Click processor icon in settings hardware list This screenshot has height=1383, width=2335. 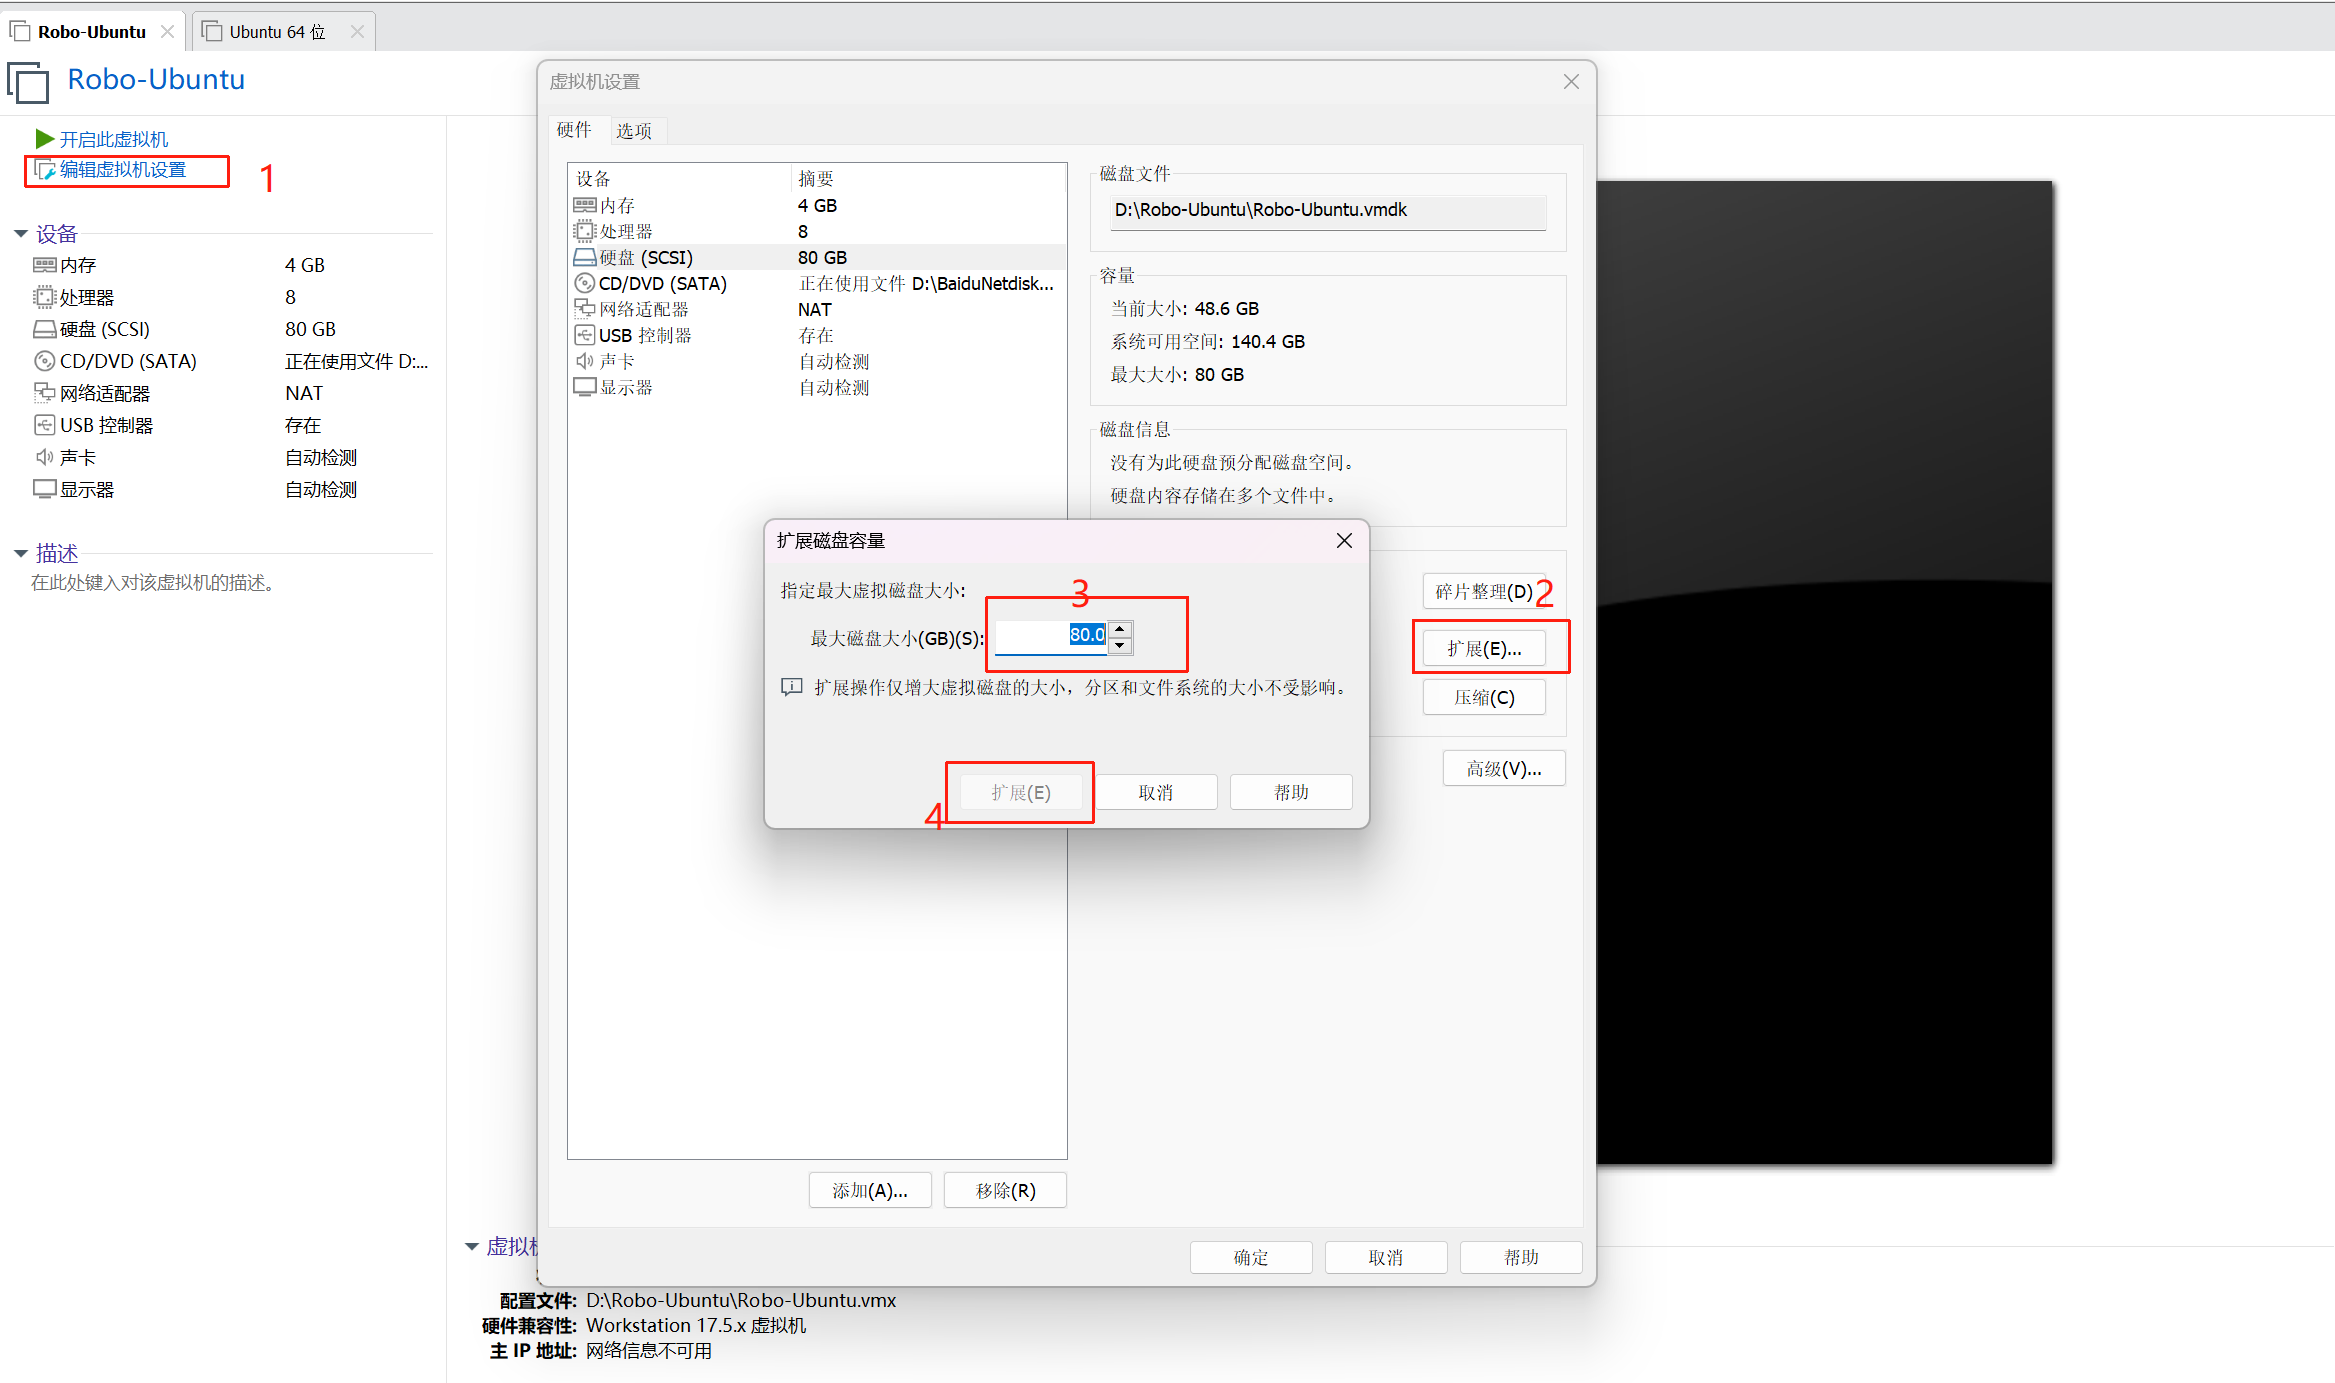pyautogui.click(x=584, y=231)
